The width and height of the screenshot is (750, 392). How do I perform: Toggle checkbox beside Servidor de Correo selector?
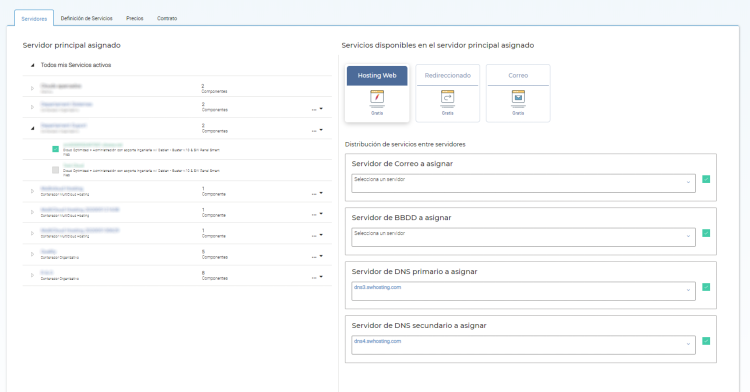706,179
